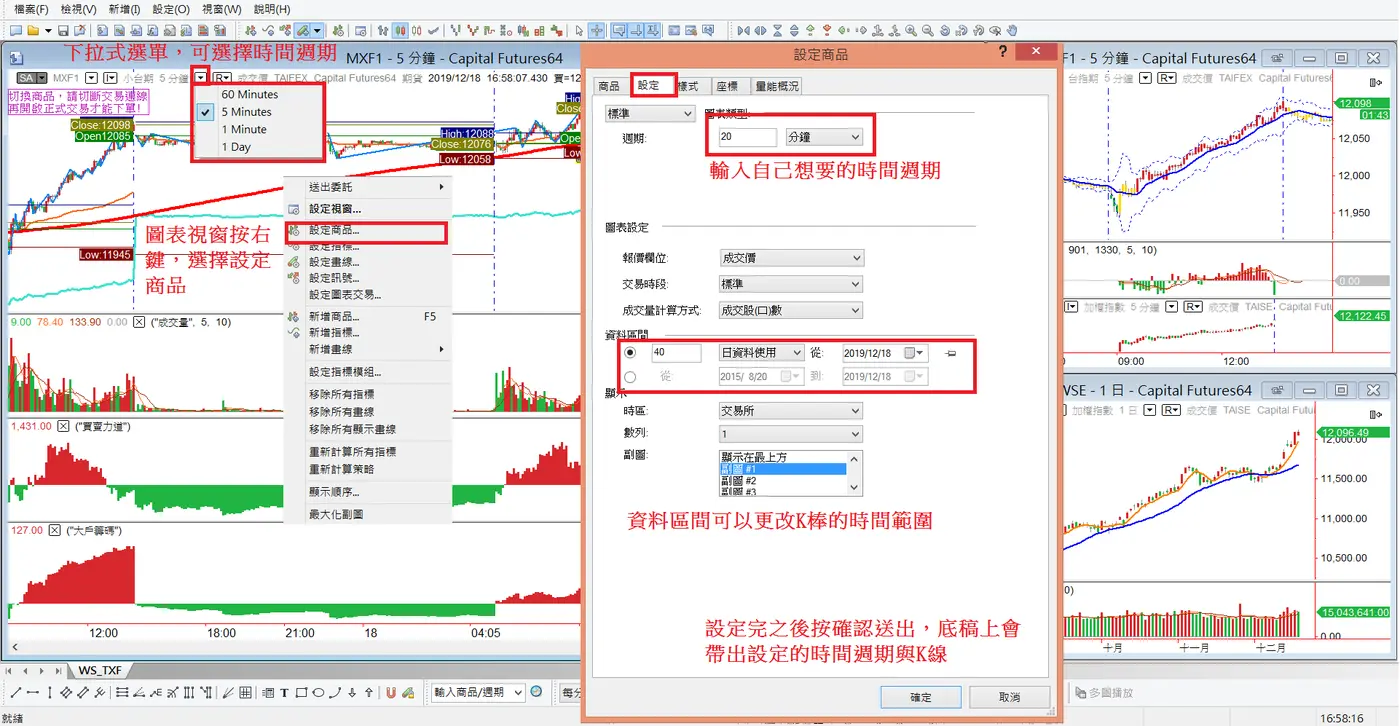Select the trend line drawing tool

pyautogui.click(x=15, y=692)
